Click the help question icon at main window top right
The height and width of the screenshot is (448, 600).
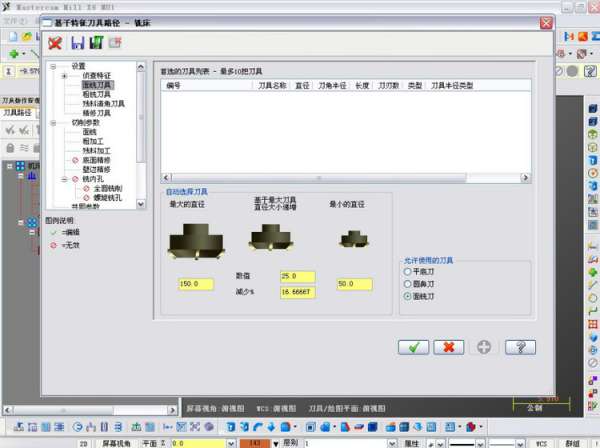tap(590, 71)
